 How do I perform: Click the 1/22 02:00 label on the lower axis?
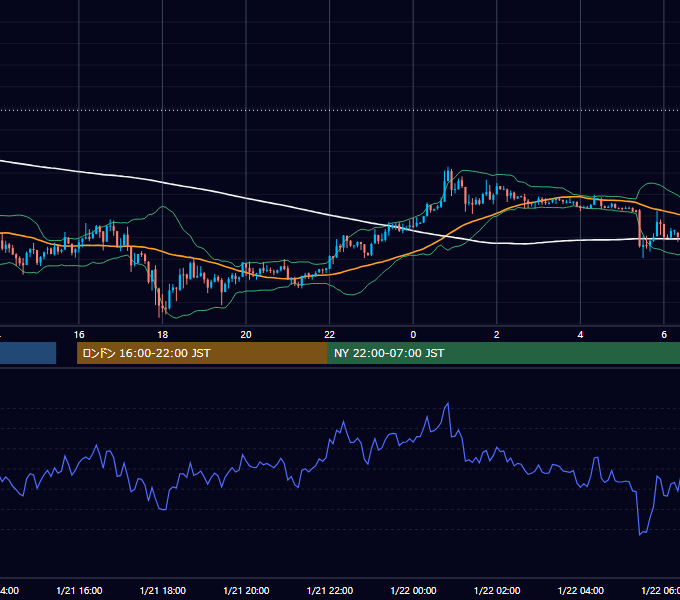497,590
